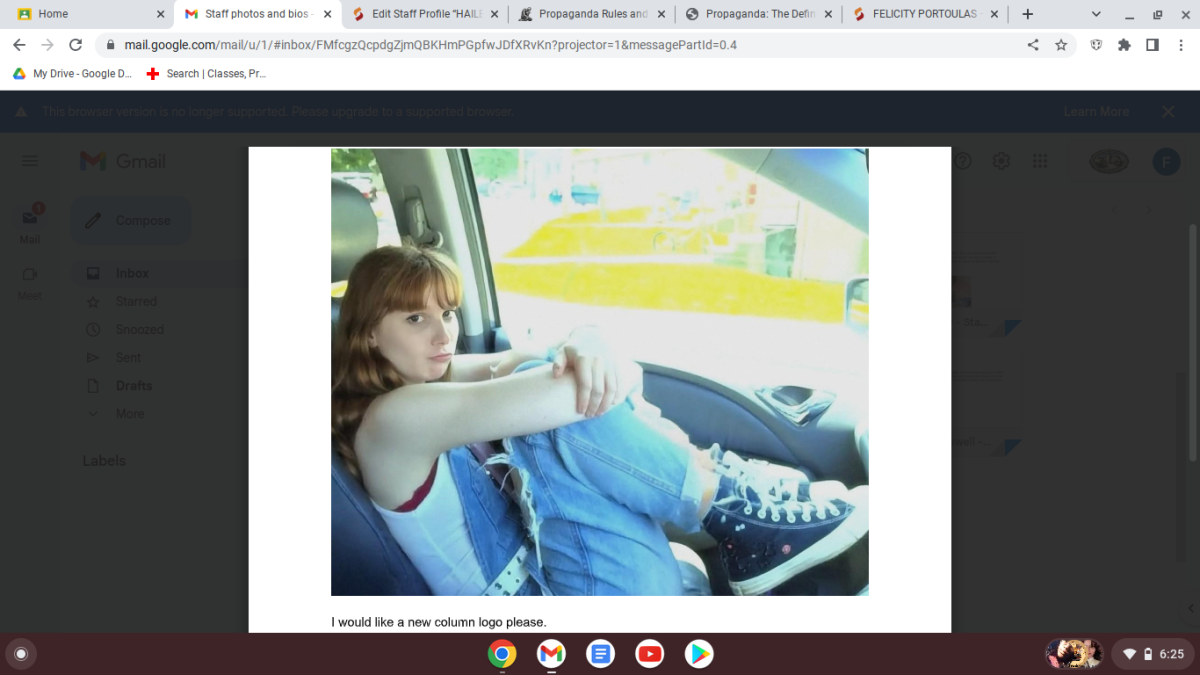Dismiss the unsupported browser banner

pos(1168,112)
